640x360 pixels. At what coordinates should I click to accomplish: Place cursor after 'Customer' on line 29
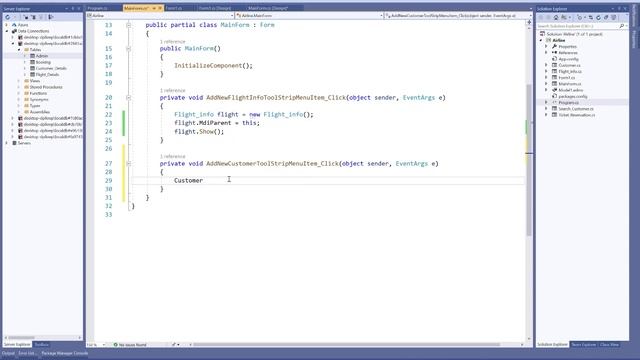pyautogui.click(x=203, y=180)
